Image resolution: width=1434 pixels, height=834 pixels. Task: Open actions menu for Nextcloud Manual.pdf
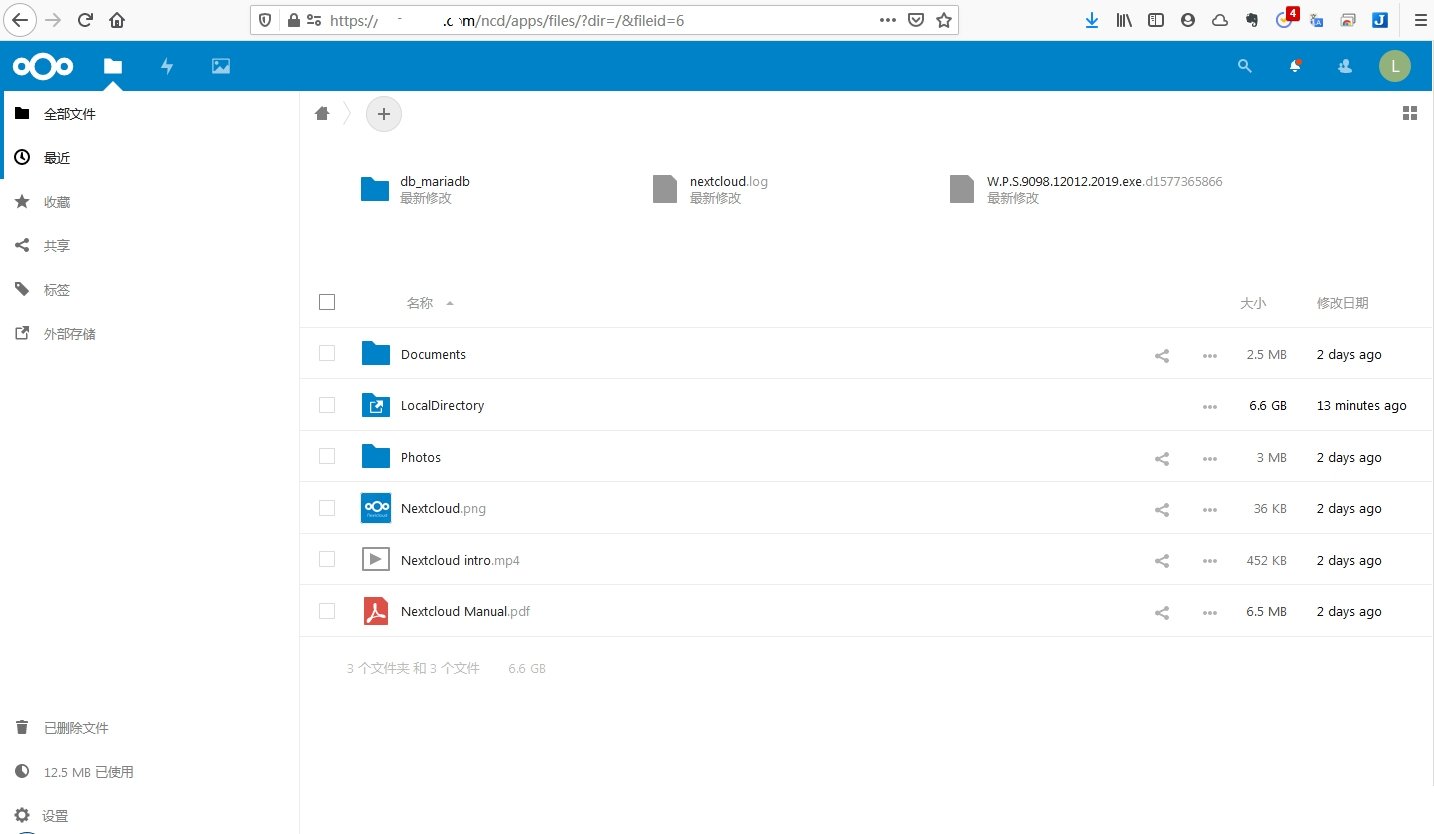1210,612
